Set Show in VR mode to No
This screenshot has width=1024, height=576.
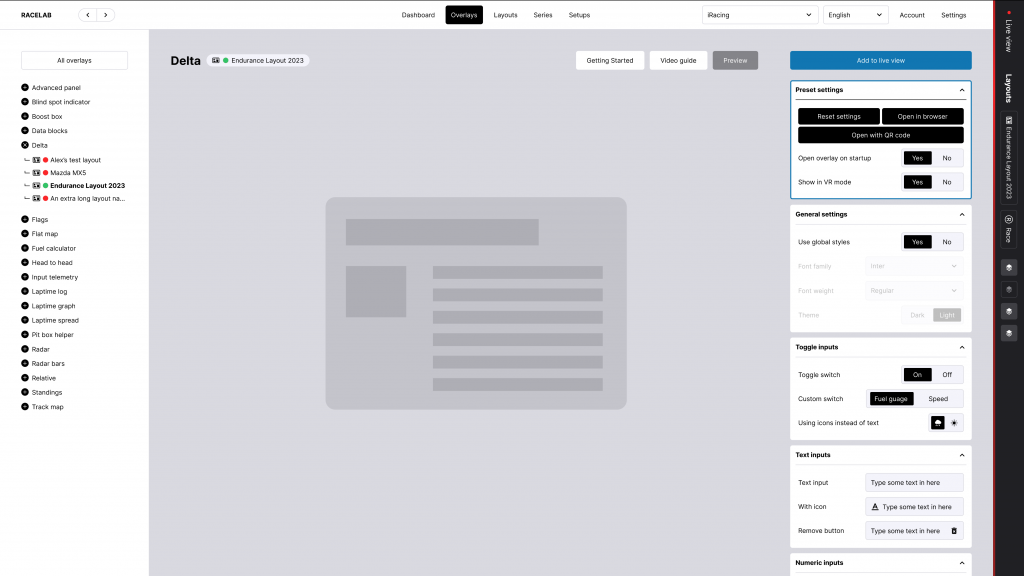click(947, 182)
